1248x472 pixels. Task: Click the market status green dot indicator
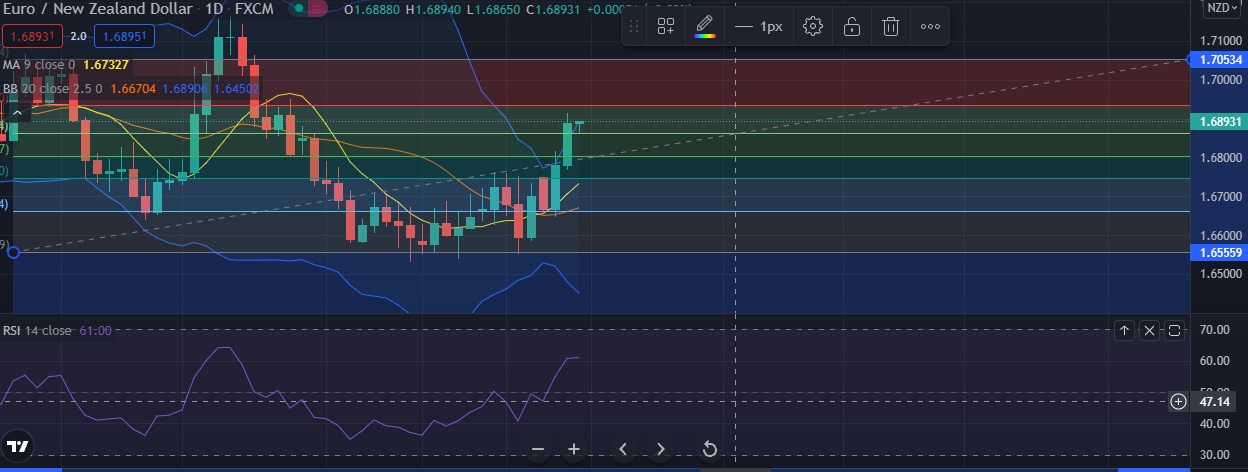[x=301, y=9]
